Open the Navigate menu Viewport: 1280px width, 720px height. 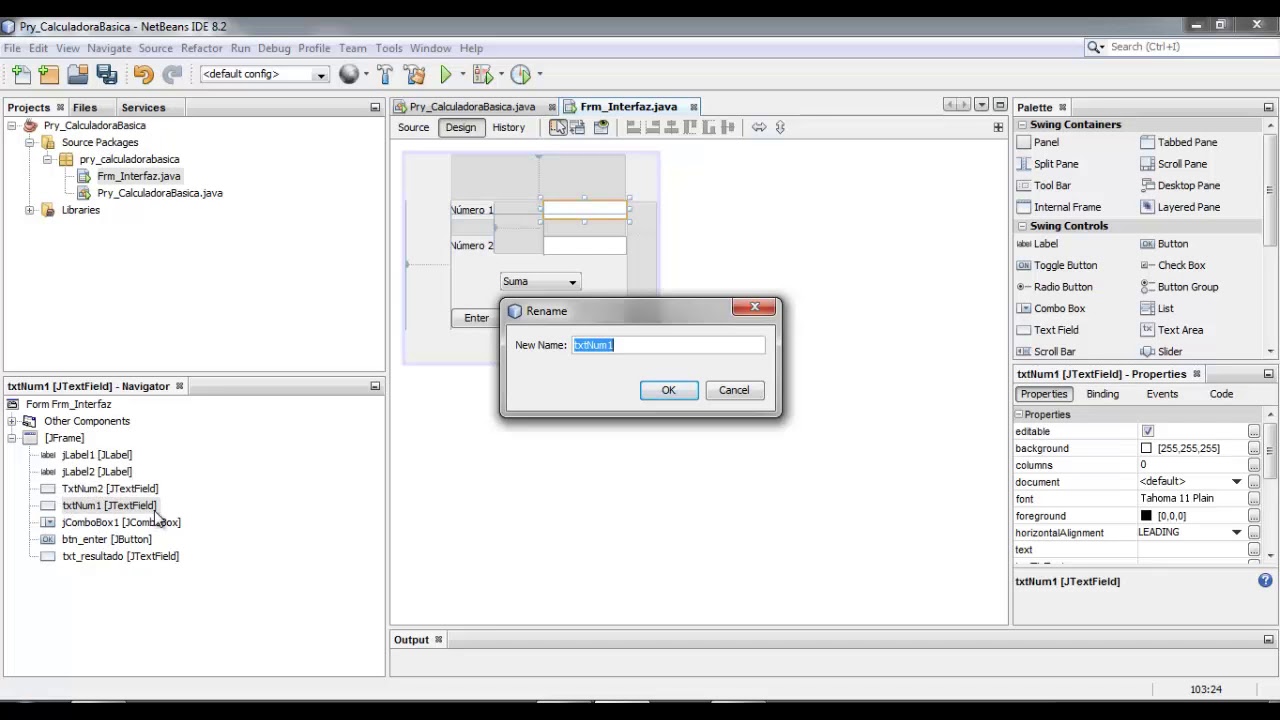pyautogui.click(x=109, y=48)
